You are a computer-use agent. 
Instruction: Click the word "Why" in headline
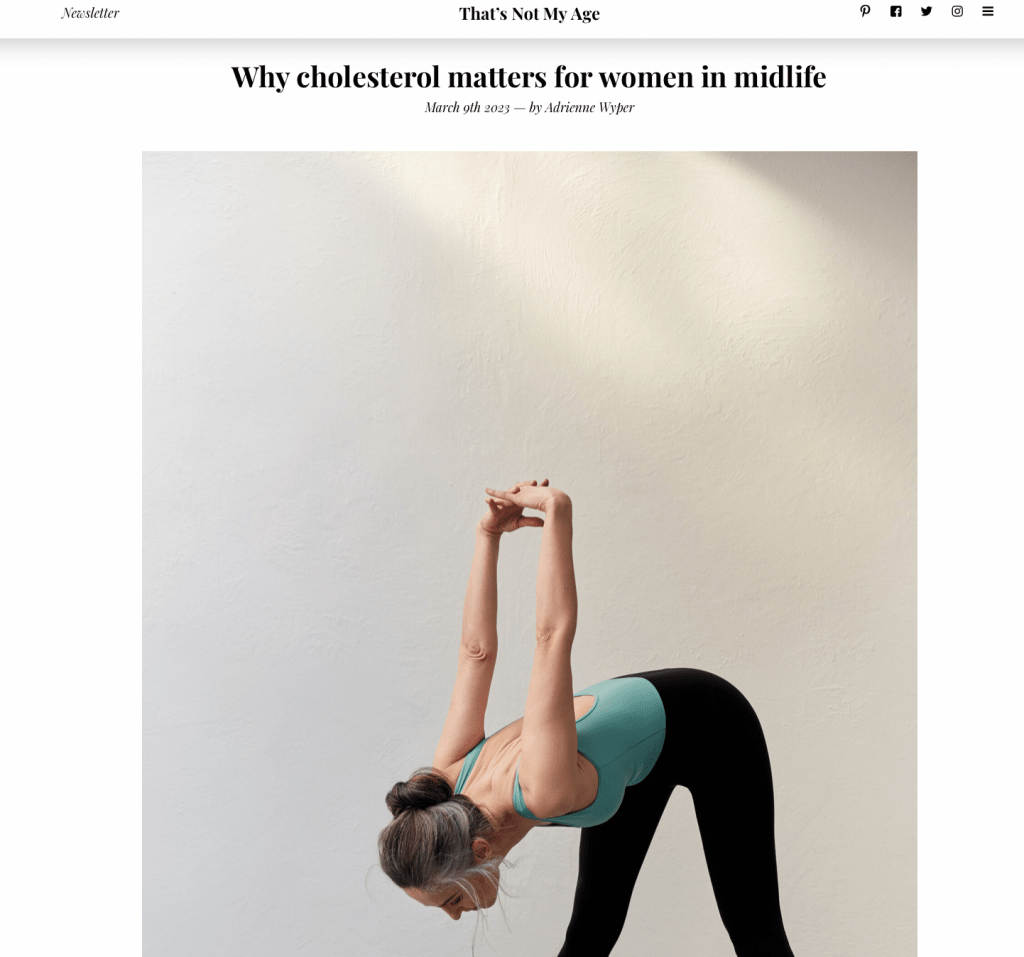pos(260,78)
